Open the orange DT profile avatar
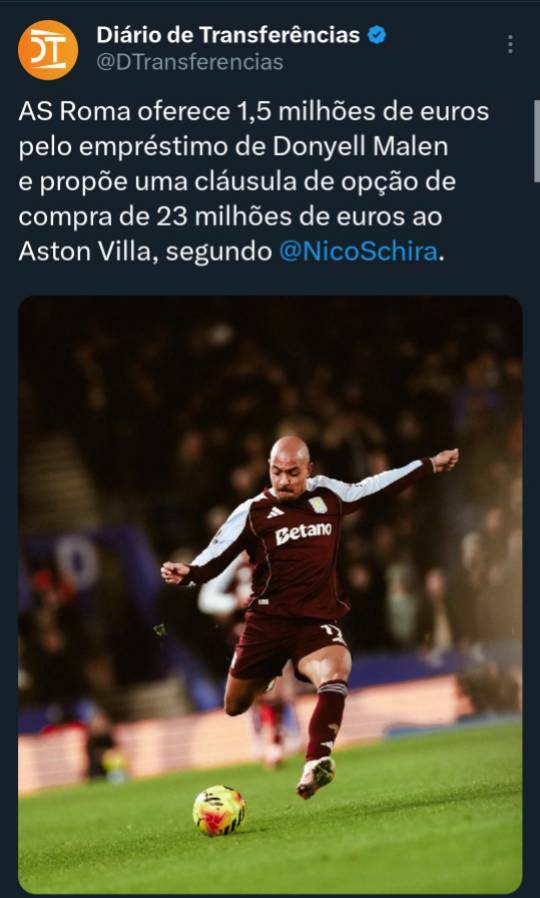This screenshot has height=898, width=540. click(48, 50)
